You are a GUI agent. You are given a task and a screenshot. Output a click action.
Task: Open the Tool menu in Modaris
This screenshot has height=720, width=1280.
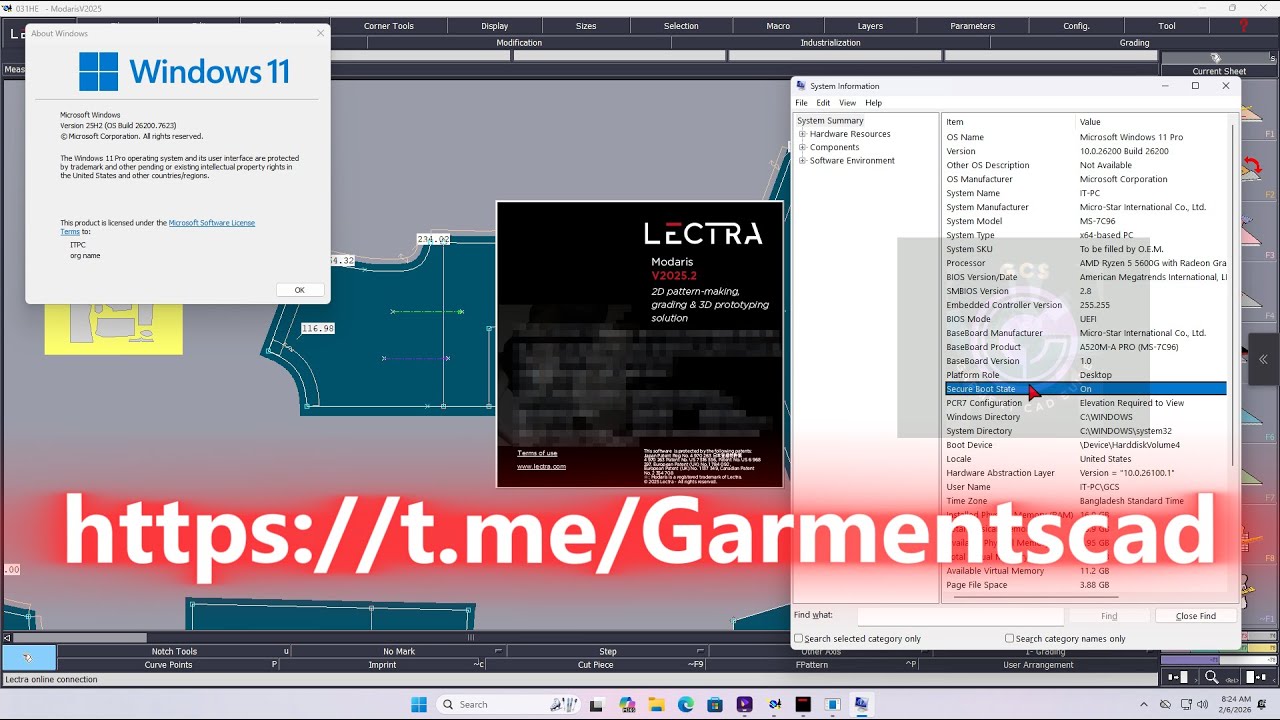[1167, 26]
